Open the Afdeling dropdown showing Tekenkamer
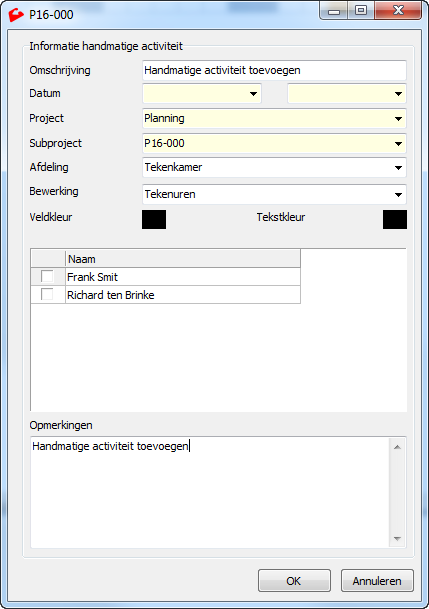Viewport: 429px width, 609px height. (274, 167)
